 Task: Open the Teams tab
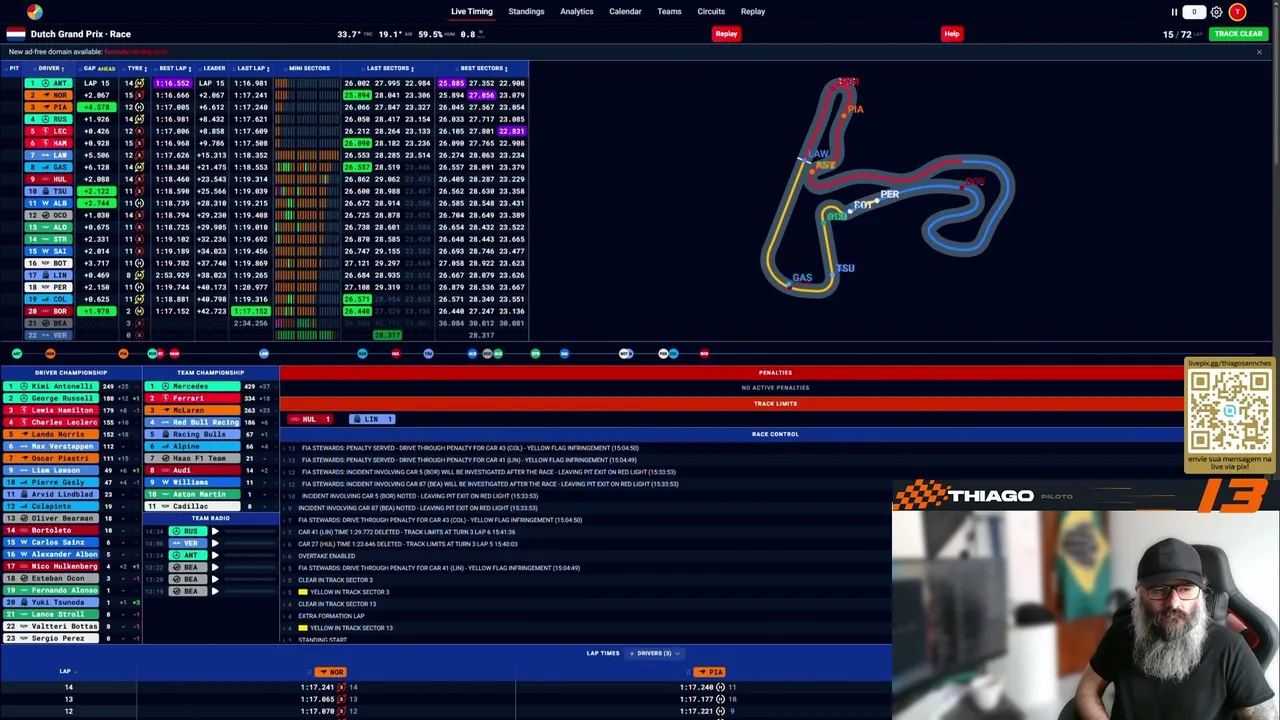pyautogui.click(x=669, y=12)
